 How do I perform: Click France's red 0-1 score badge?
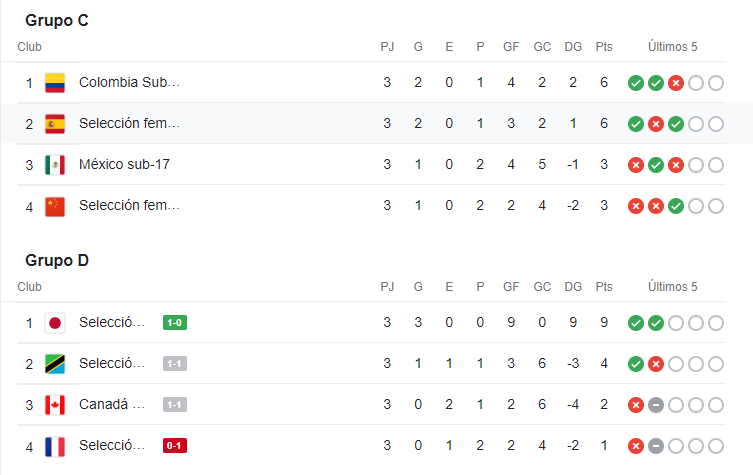(x=175, y=445)
